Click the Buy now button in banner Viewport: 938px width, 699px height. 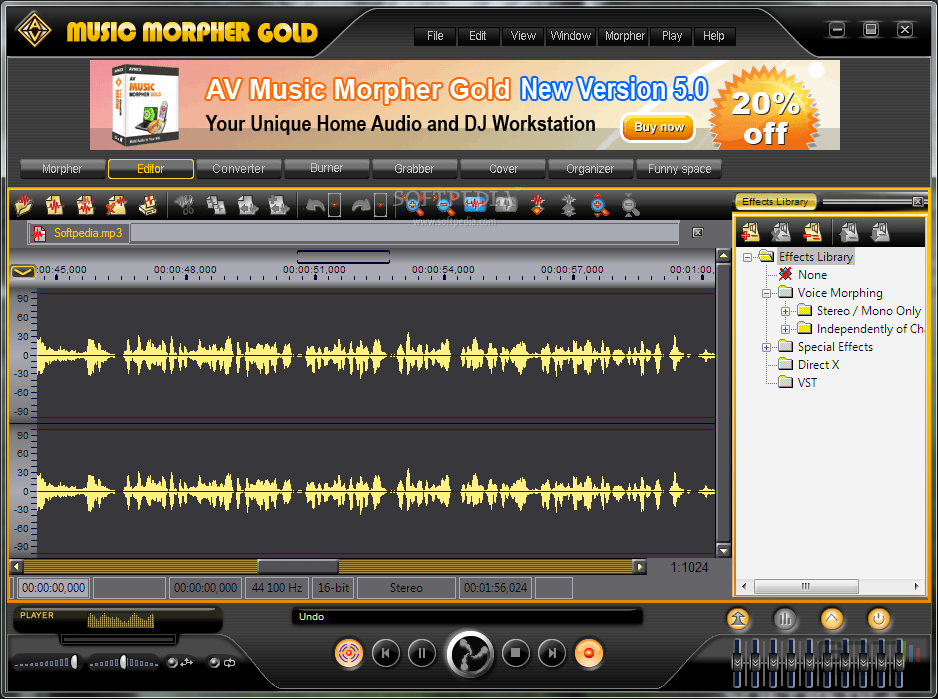coord(659,127)
